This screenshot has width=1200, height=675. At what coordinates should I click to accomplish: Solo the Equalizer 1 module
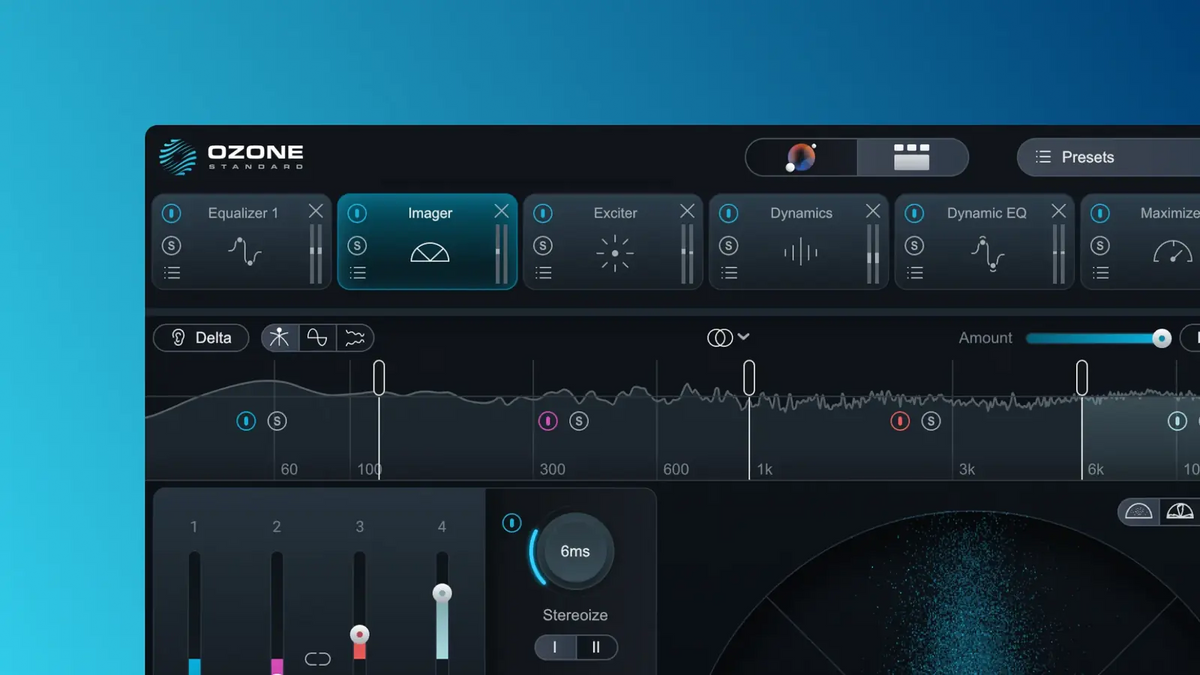click(171, 246)
